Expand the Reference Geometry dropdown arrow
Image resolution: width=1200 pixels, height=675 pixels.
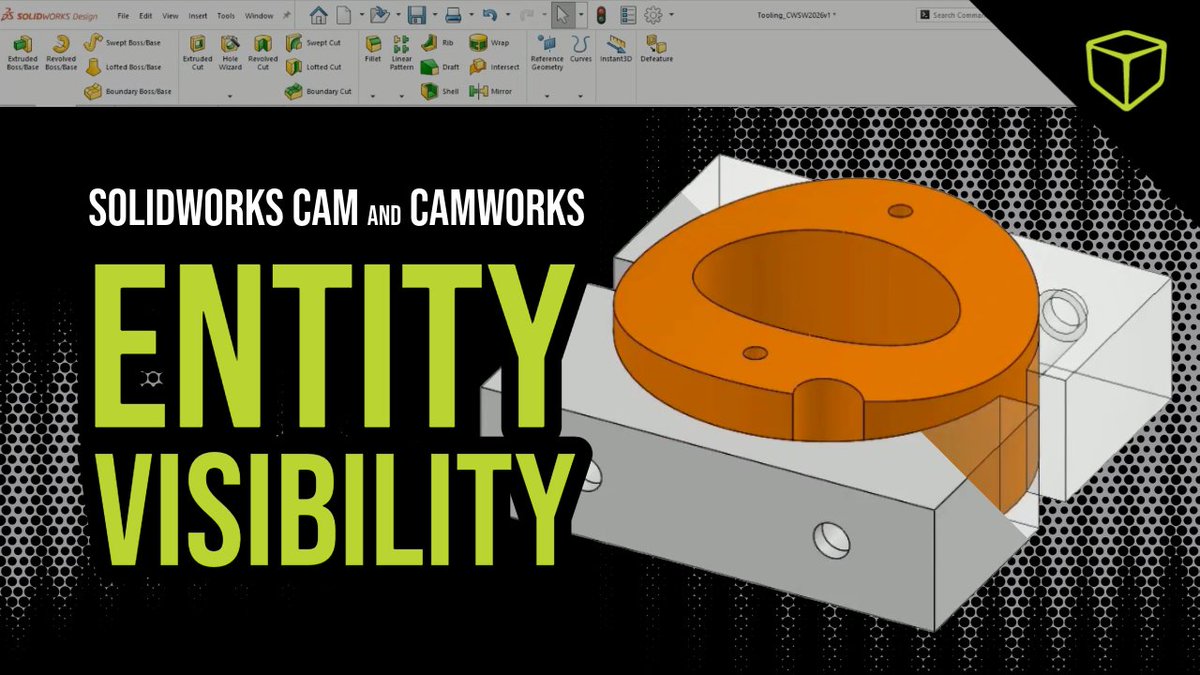tap(547, 96)
